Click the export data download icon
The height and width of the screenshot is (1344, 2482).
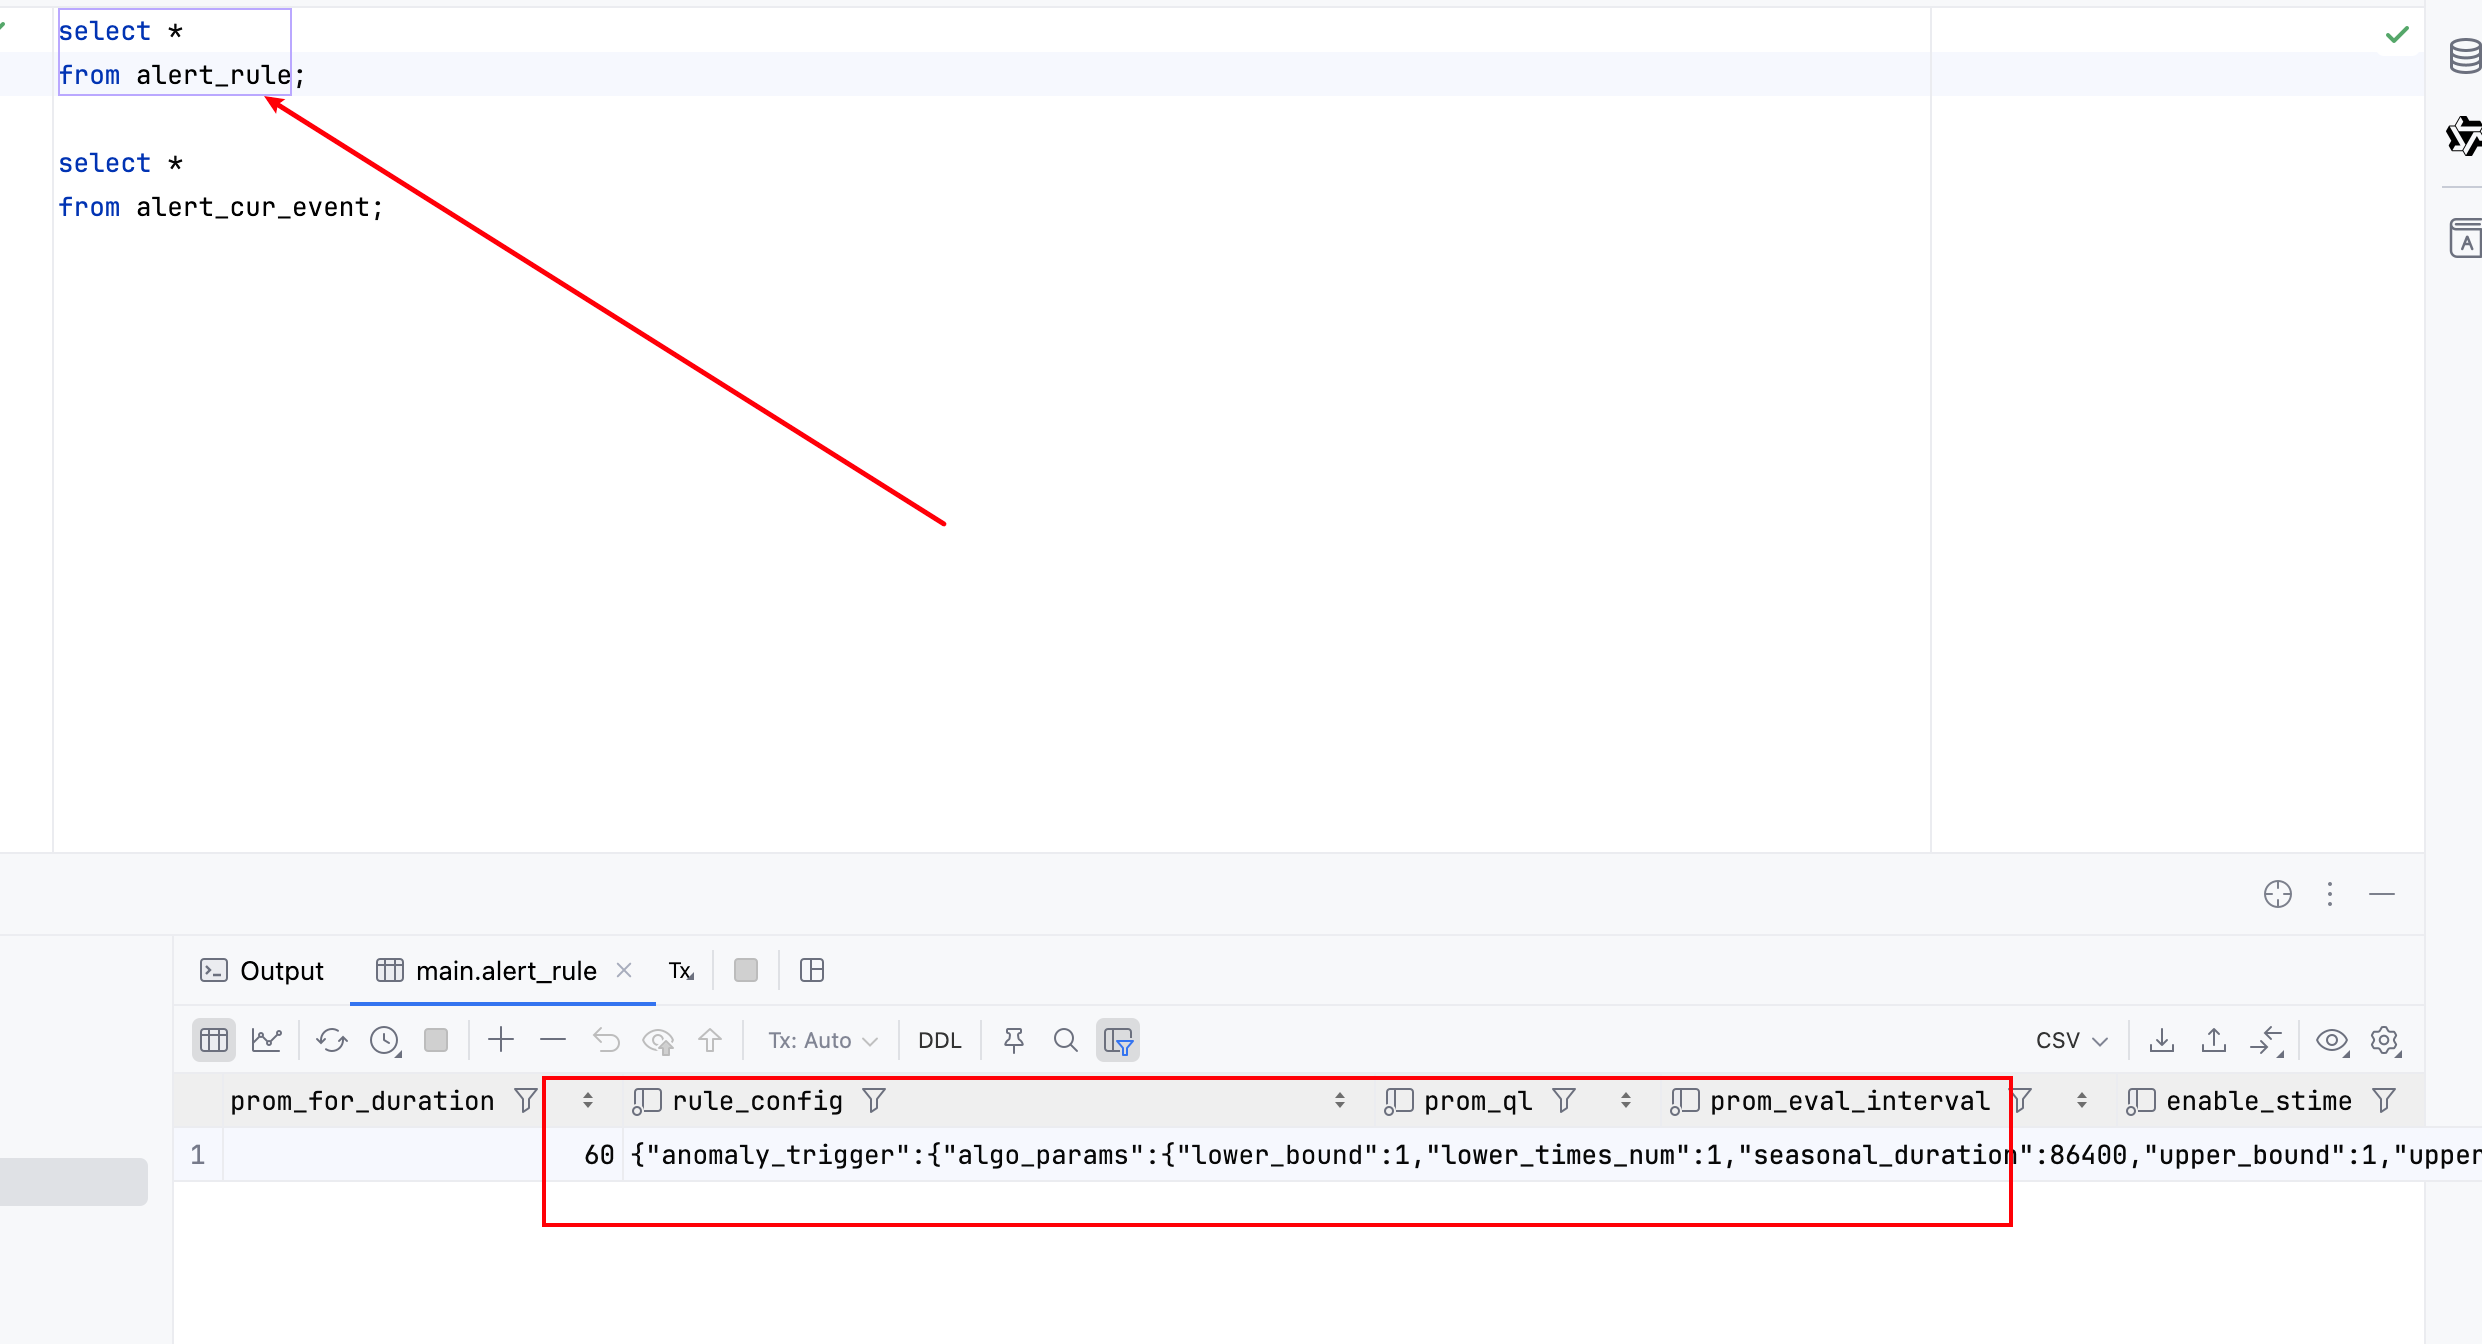coord(2161,1040)
